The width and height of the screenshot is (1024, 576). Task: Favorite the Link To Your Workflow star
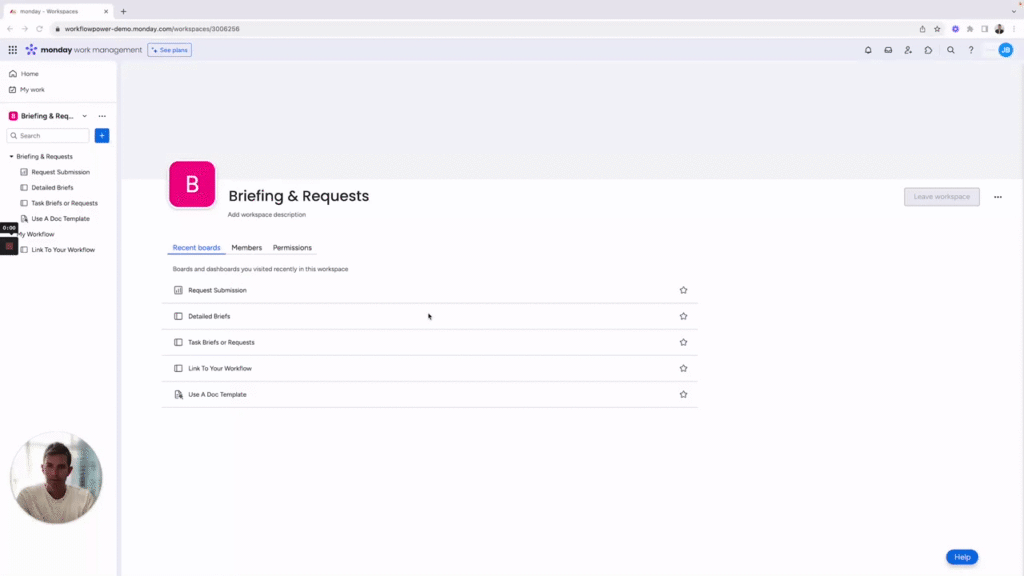pyautogui.click(x=683, y=368)
